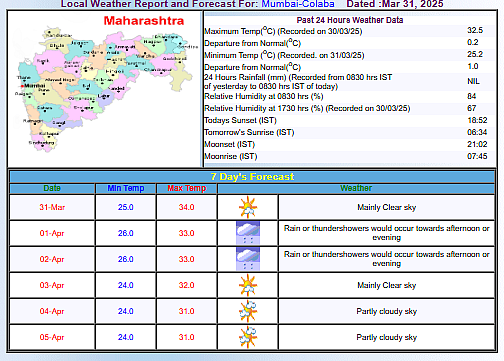Click the 03-Apr sun weather icon
The height and width of the screenshot is (361, 504).
(x=248, y=285)
